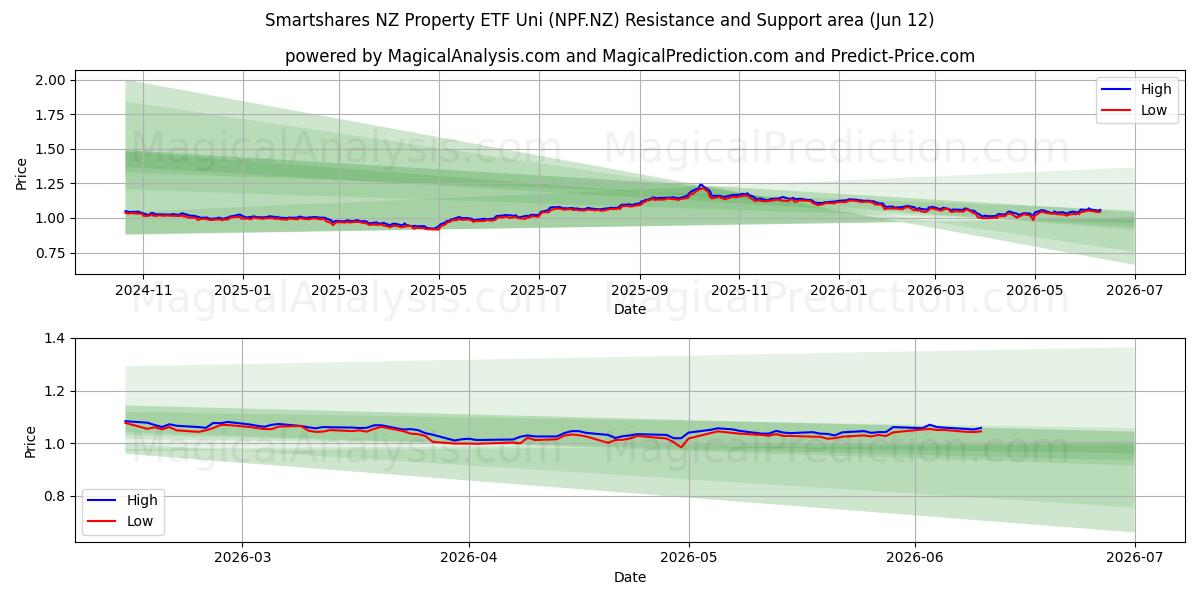Click the '0.75' price tick on the top chart

(x=50, y=253)
